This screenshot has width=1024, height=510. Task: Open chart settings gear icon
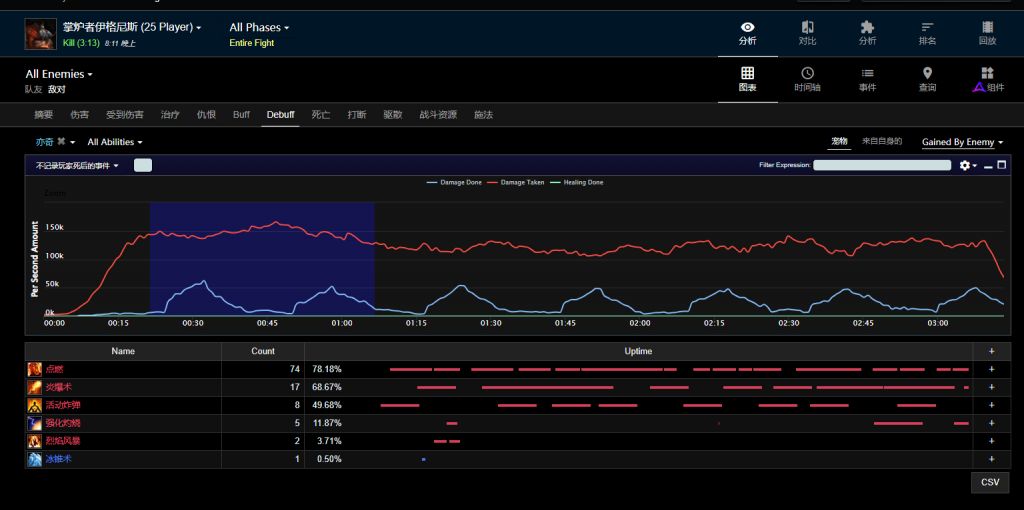coord(965,166)
